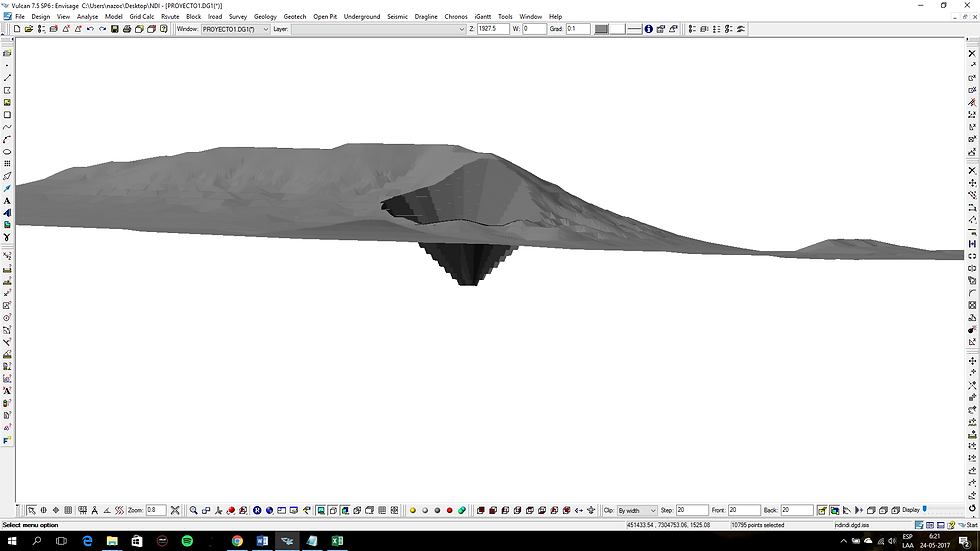
Task: Click the green capsule icon in the bottom toolbar
Action: (462, 510)
